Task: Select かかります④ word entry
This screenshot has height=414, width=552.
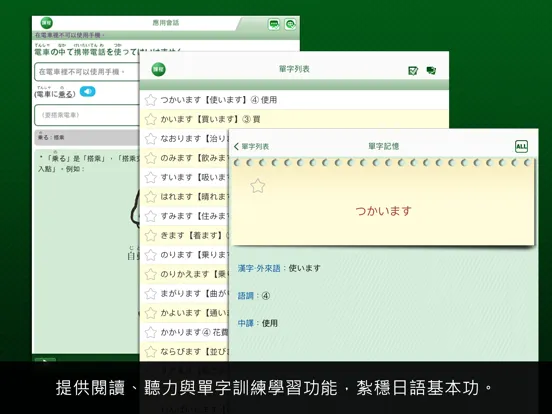Action: (x=184, y=332)
